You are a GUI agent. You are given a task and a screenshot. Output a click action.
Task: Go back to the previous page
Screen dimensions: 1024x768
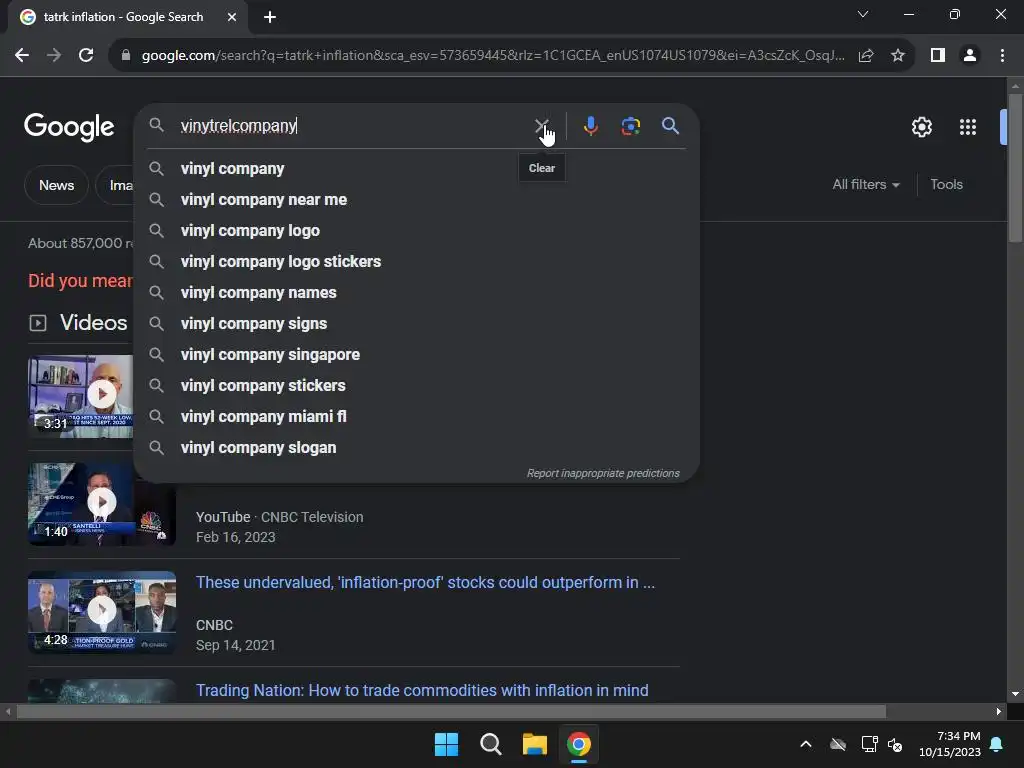click(x=22, y=56)
